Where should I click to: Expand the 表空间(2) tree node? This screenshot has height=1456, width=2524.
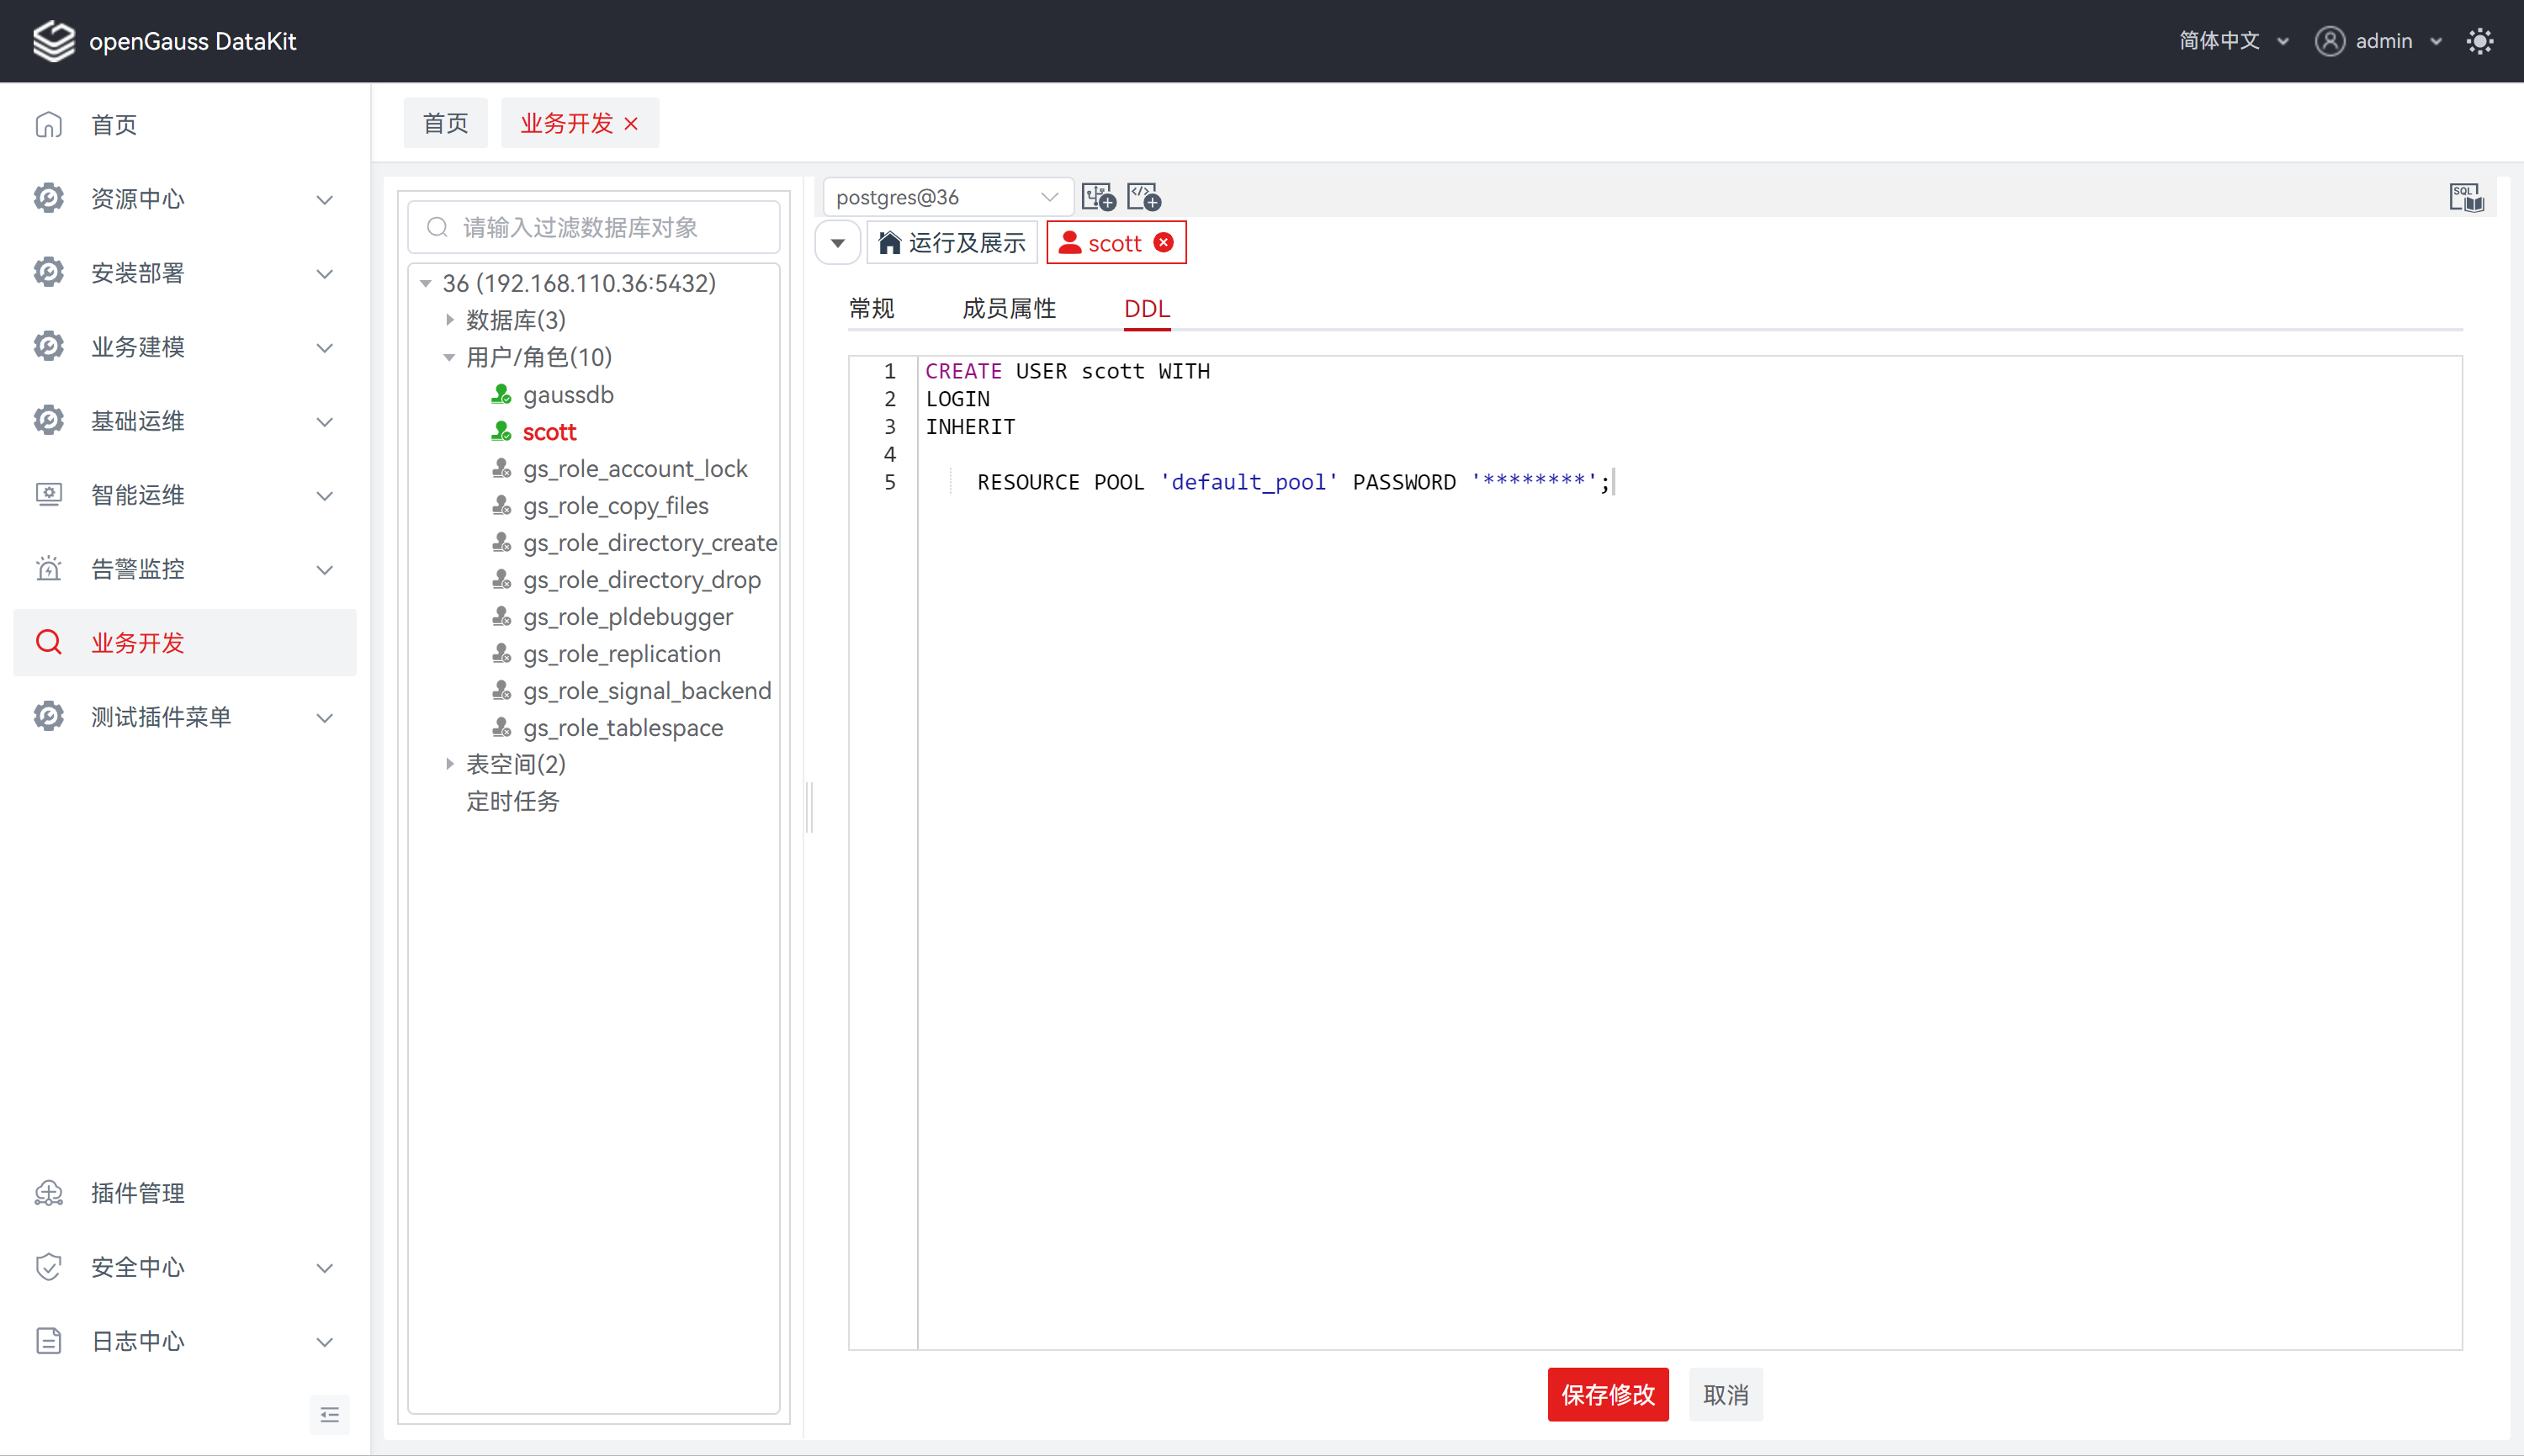pos(450,764)
